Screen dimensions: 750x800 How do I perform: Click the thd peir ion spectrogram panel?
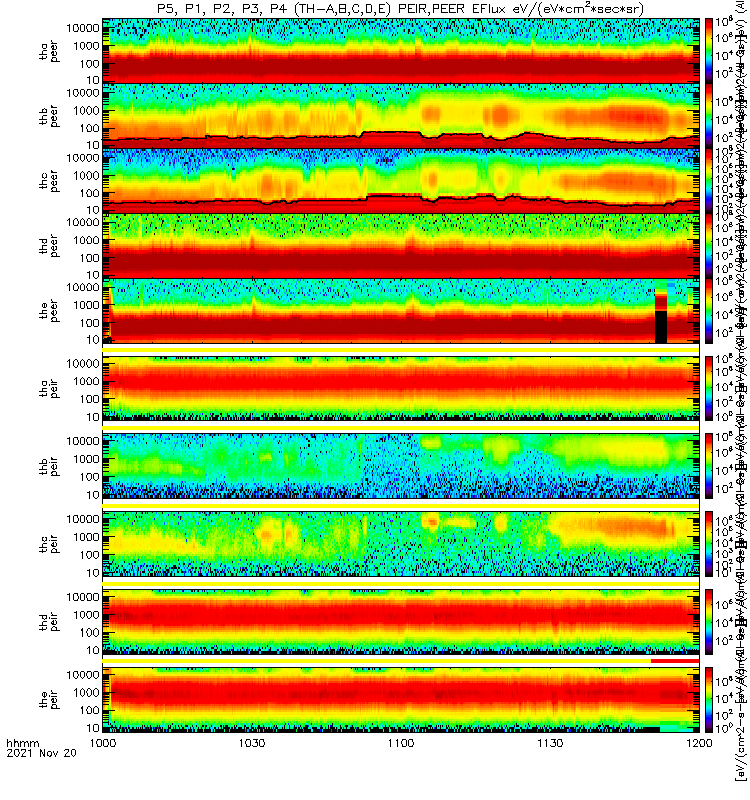point(401,621)
